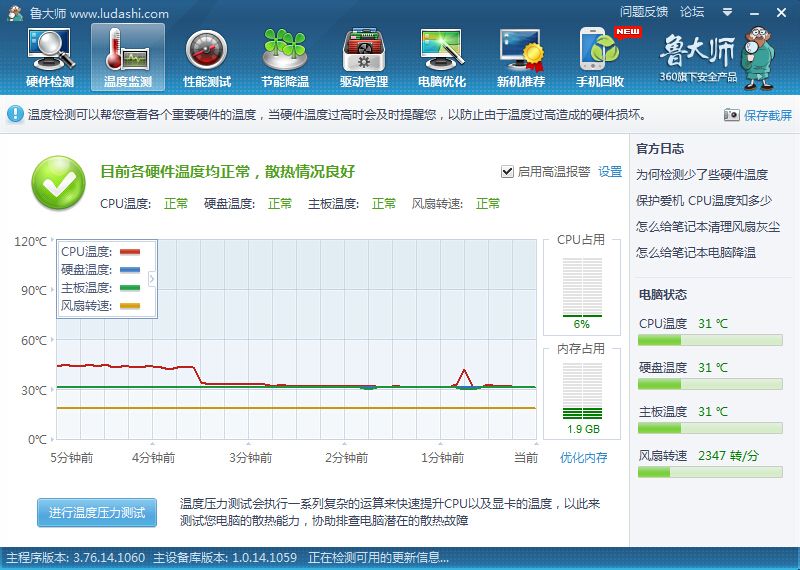
Task: Click the 主板温度 progress bar in 电脑状态
Action: [x=710, y=428]
